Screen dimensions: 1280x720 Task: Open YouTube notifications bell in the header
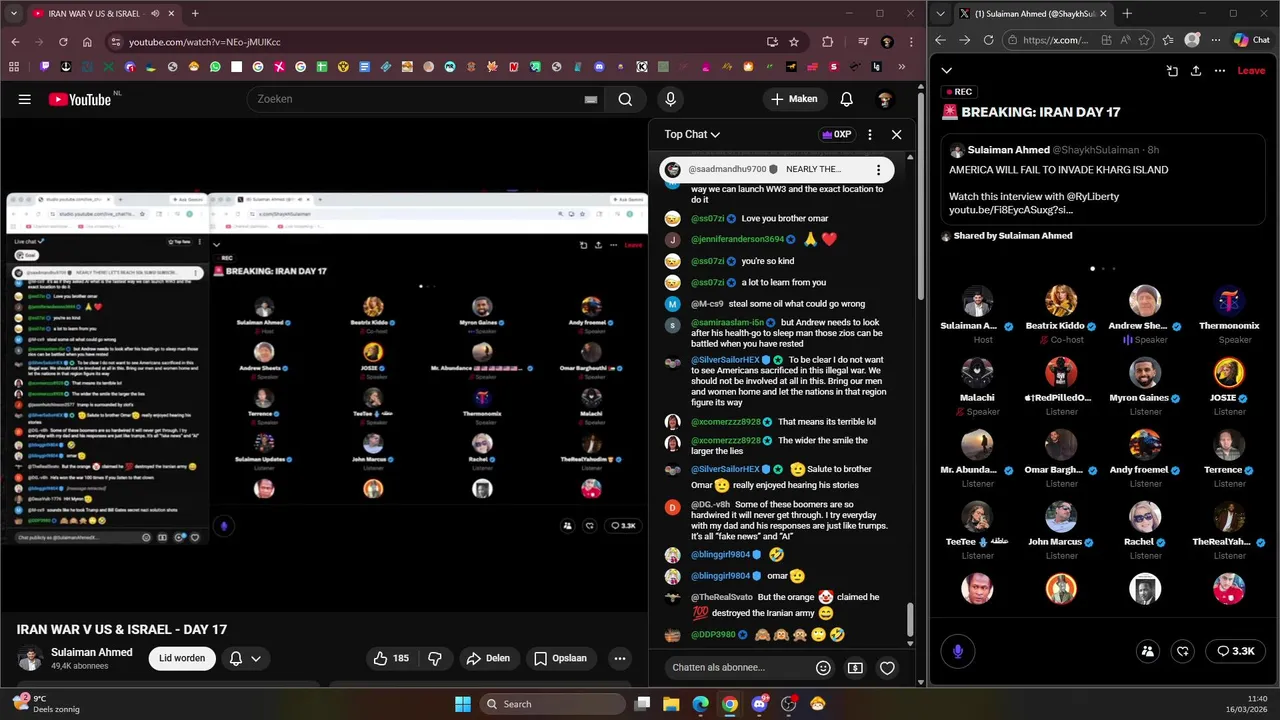(x=846, y=99)
